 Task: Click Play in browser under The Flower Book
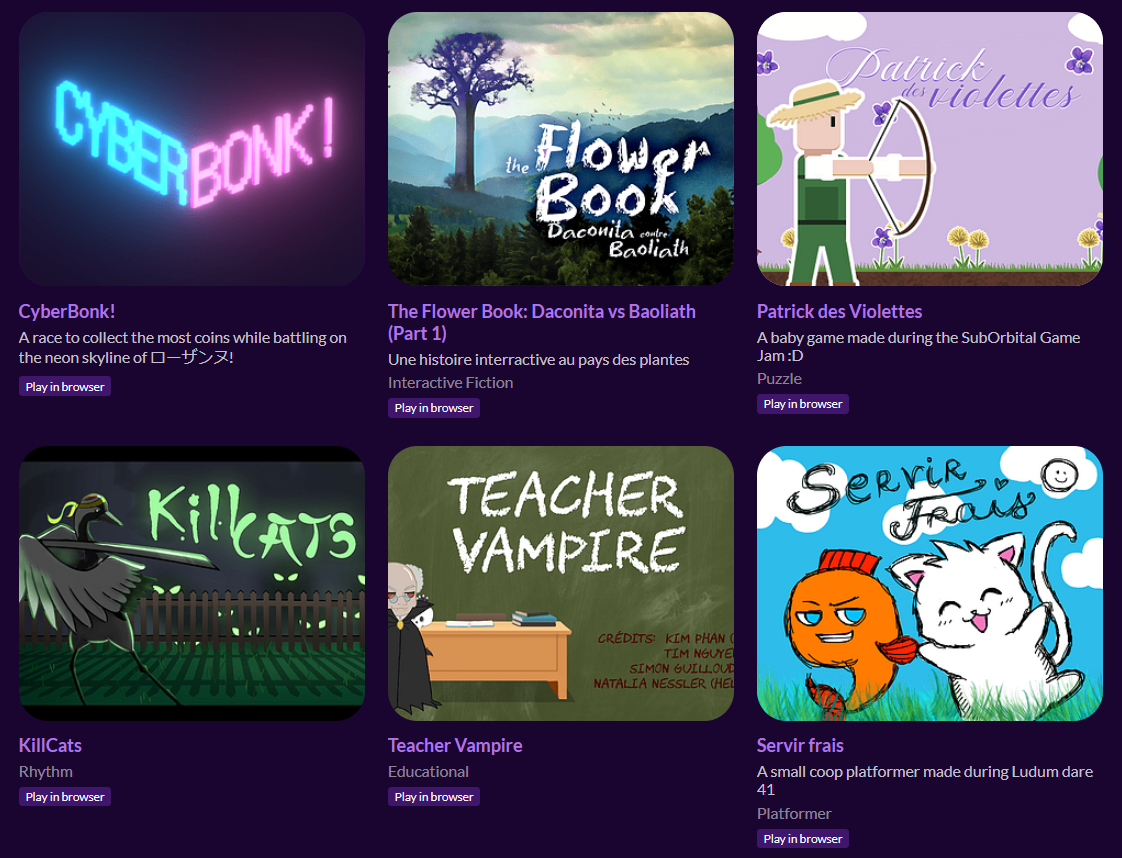click(434, 408)
